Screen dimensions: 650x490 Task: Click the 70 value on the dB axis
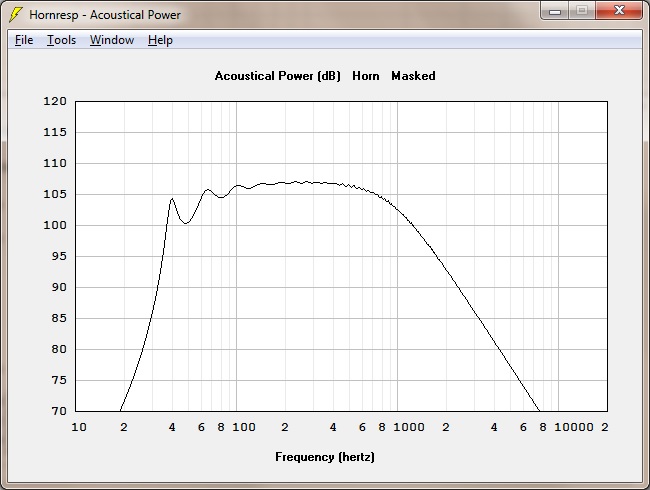coord(59,411)
